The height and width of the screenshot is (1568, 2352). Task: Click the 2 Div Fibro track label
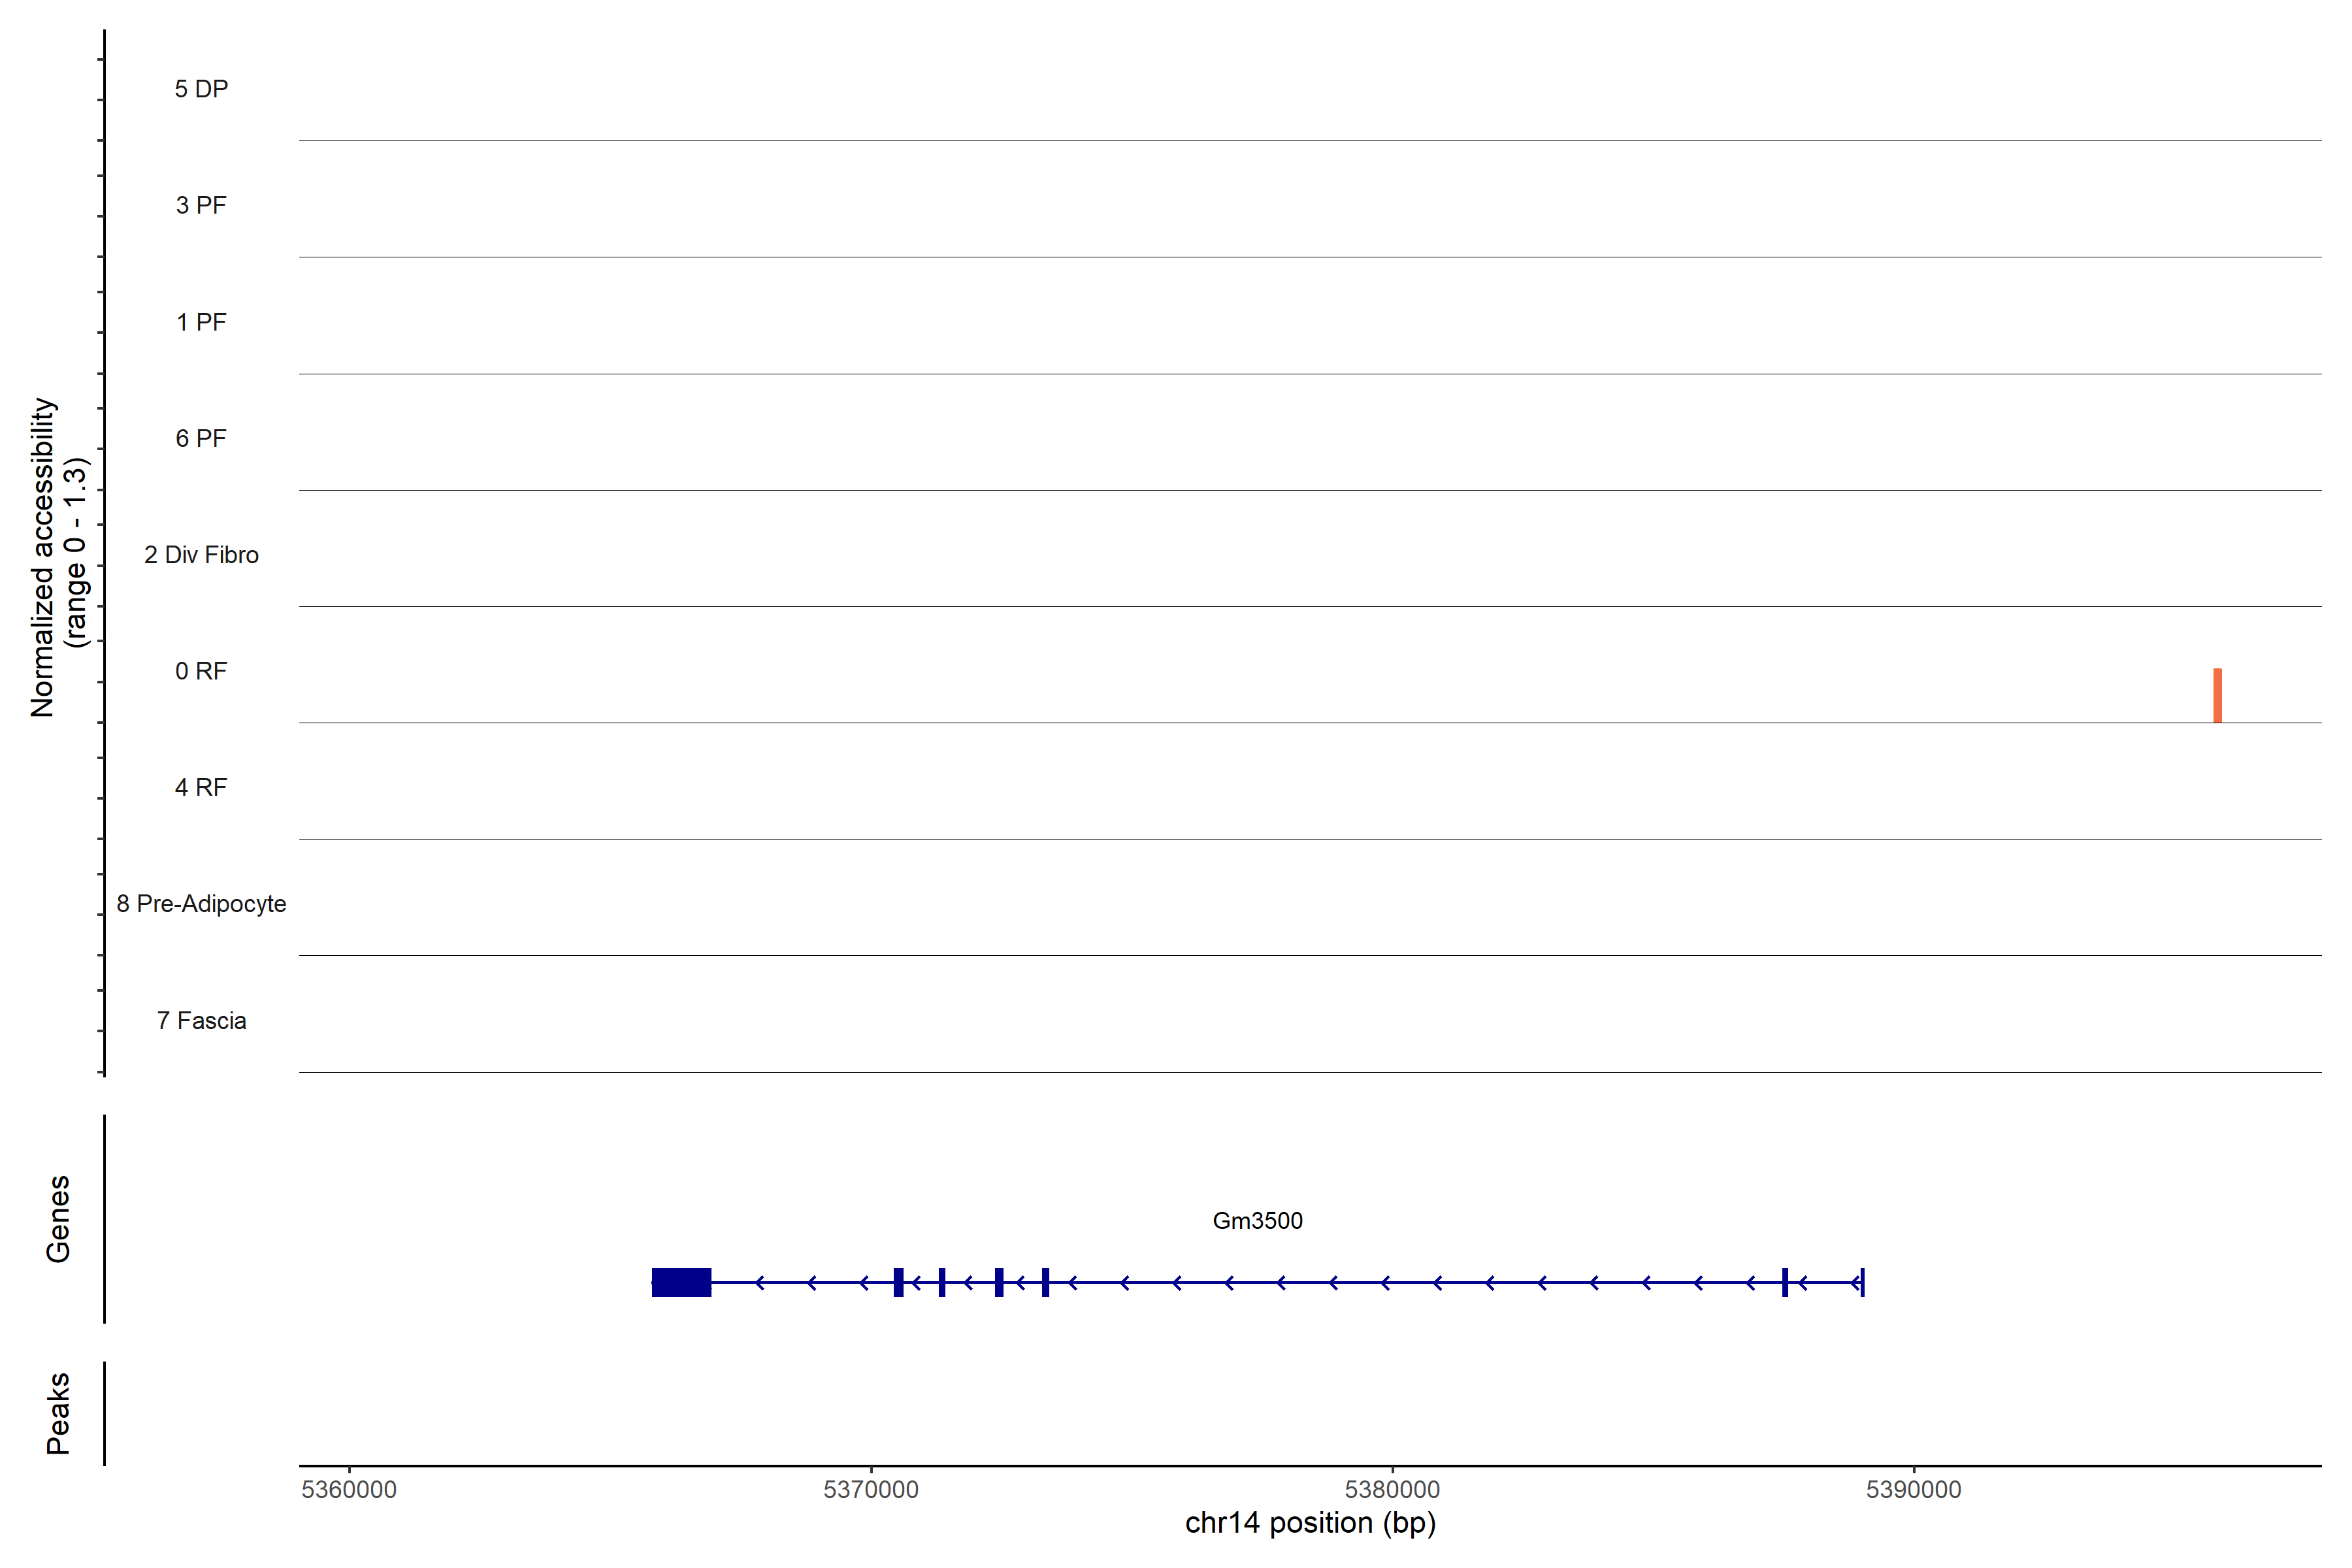[201, 555]
